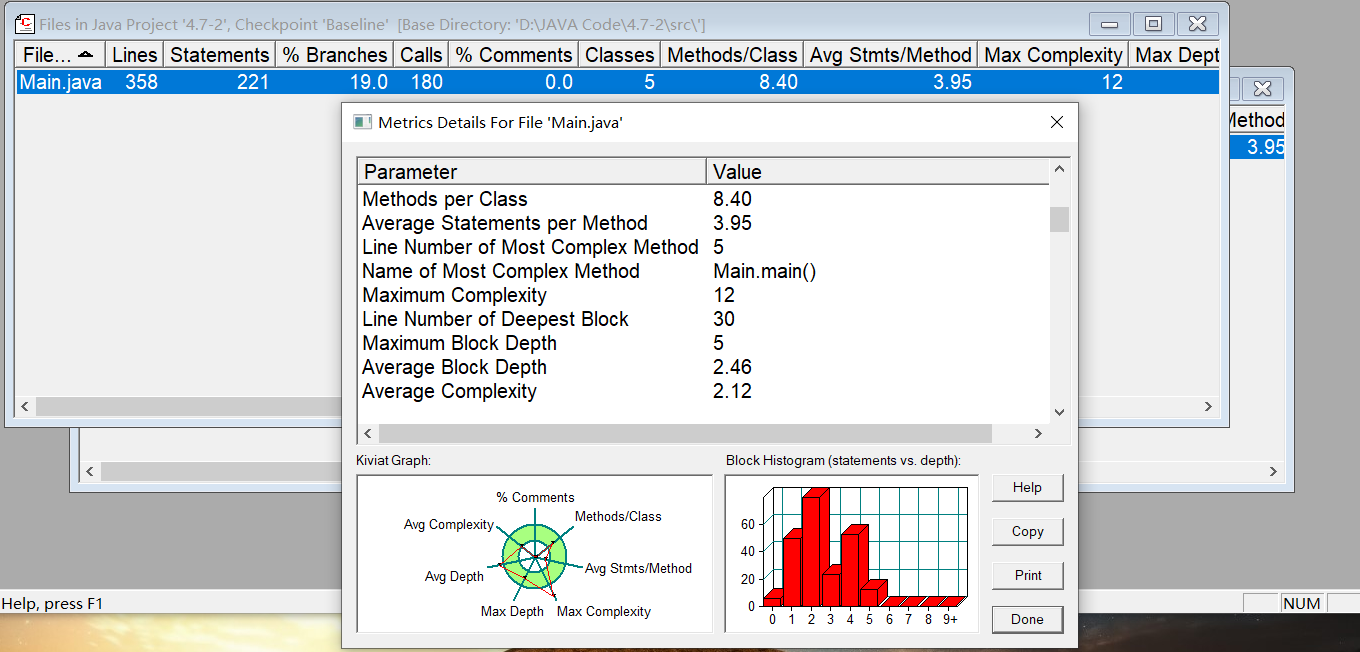Click right scroll arrow of background window
This screenshot has height=652, width=1360.
(1273, 471)
